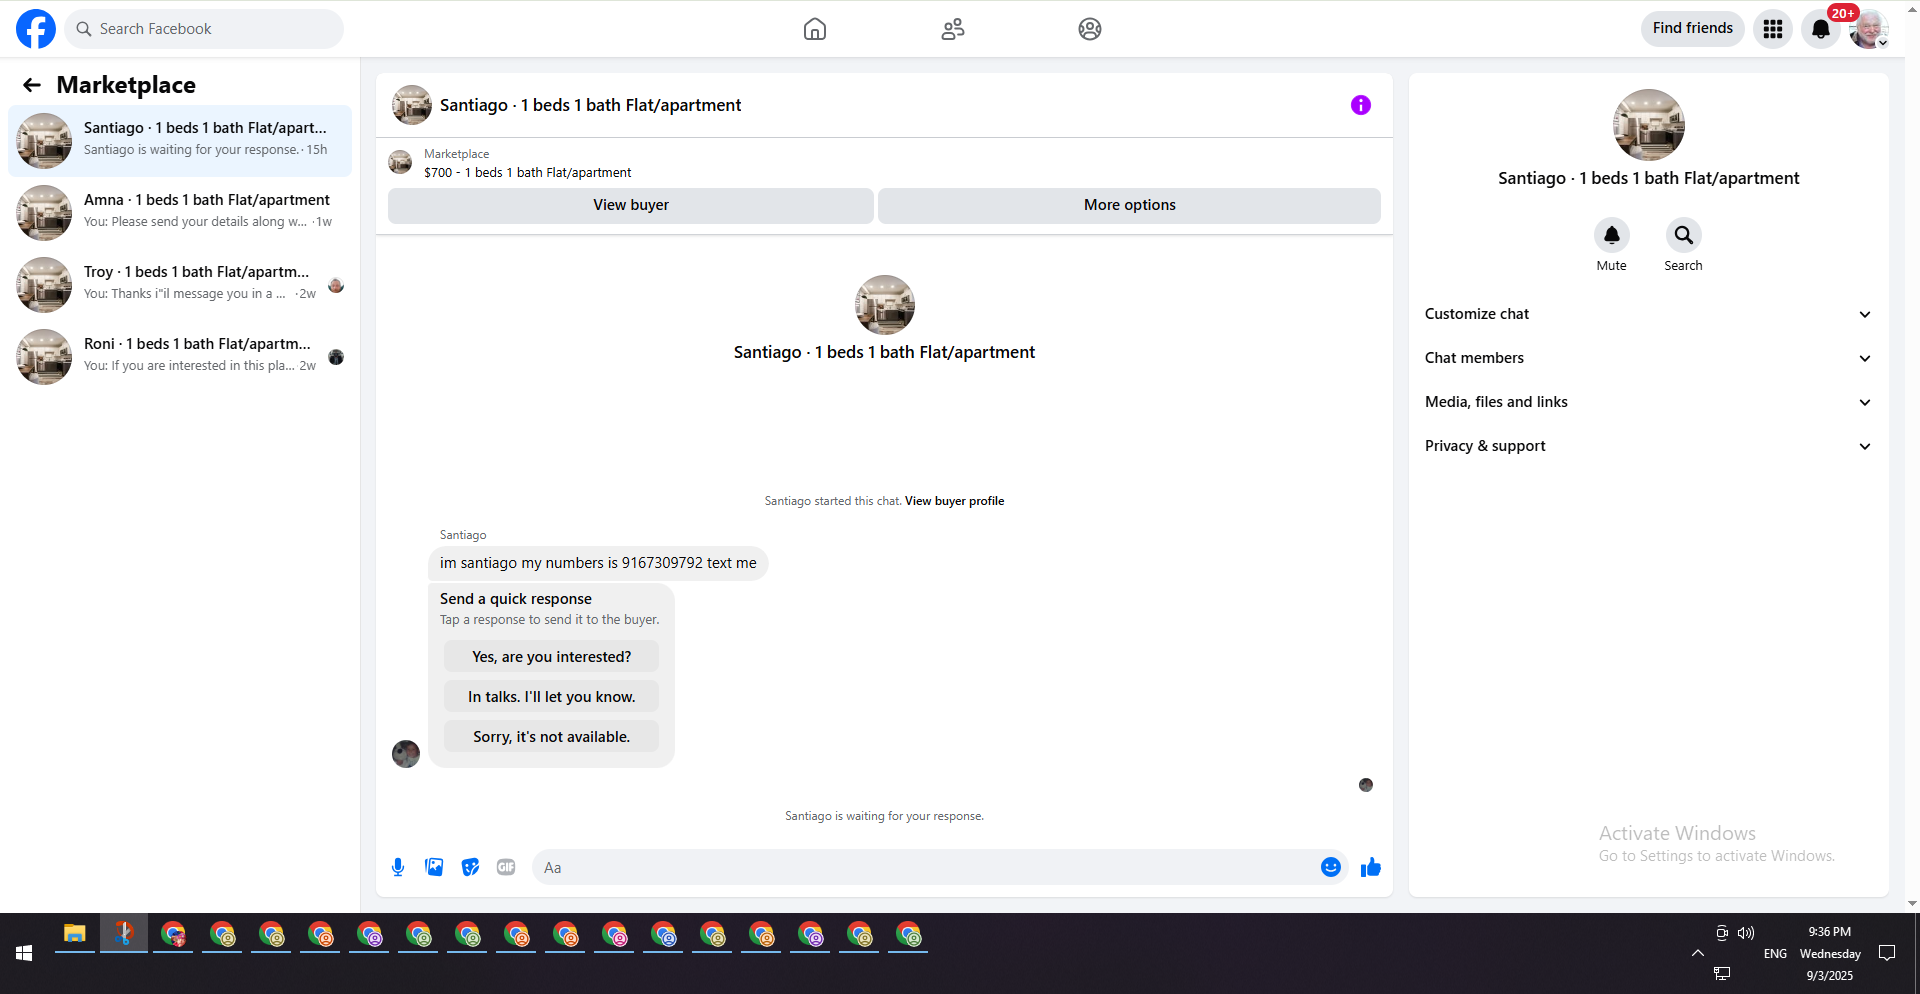The image size is (1920, 994).
Task: Send a thumbs up like
Action: 1371,867
